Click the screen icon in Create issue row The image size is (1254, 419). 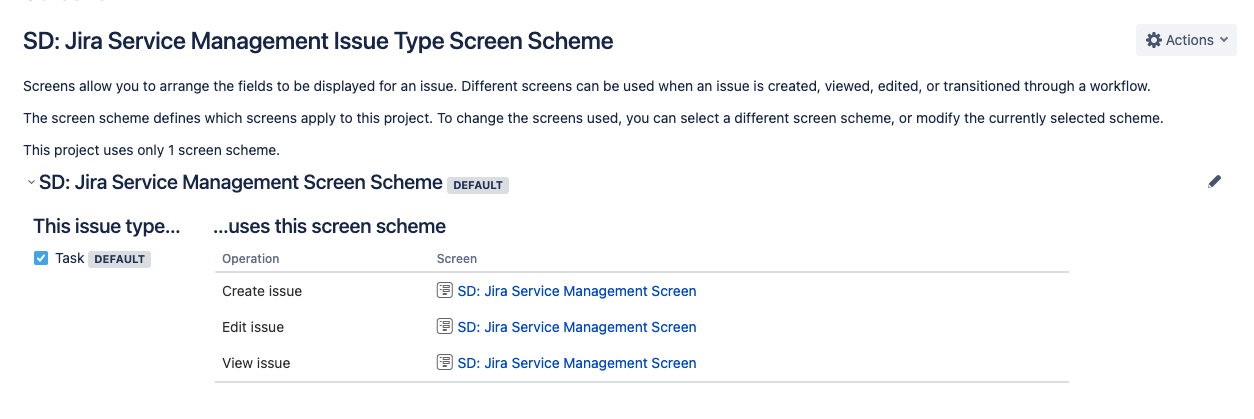(445, 291)
